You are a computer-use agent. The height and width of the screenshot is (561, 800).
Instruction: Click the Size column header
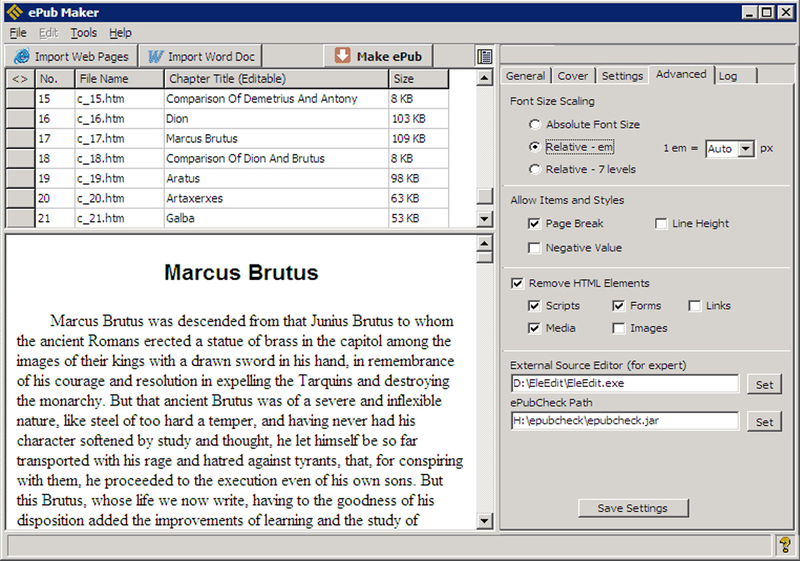click(x=419, y=79)
